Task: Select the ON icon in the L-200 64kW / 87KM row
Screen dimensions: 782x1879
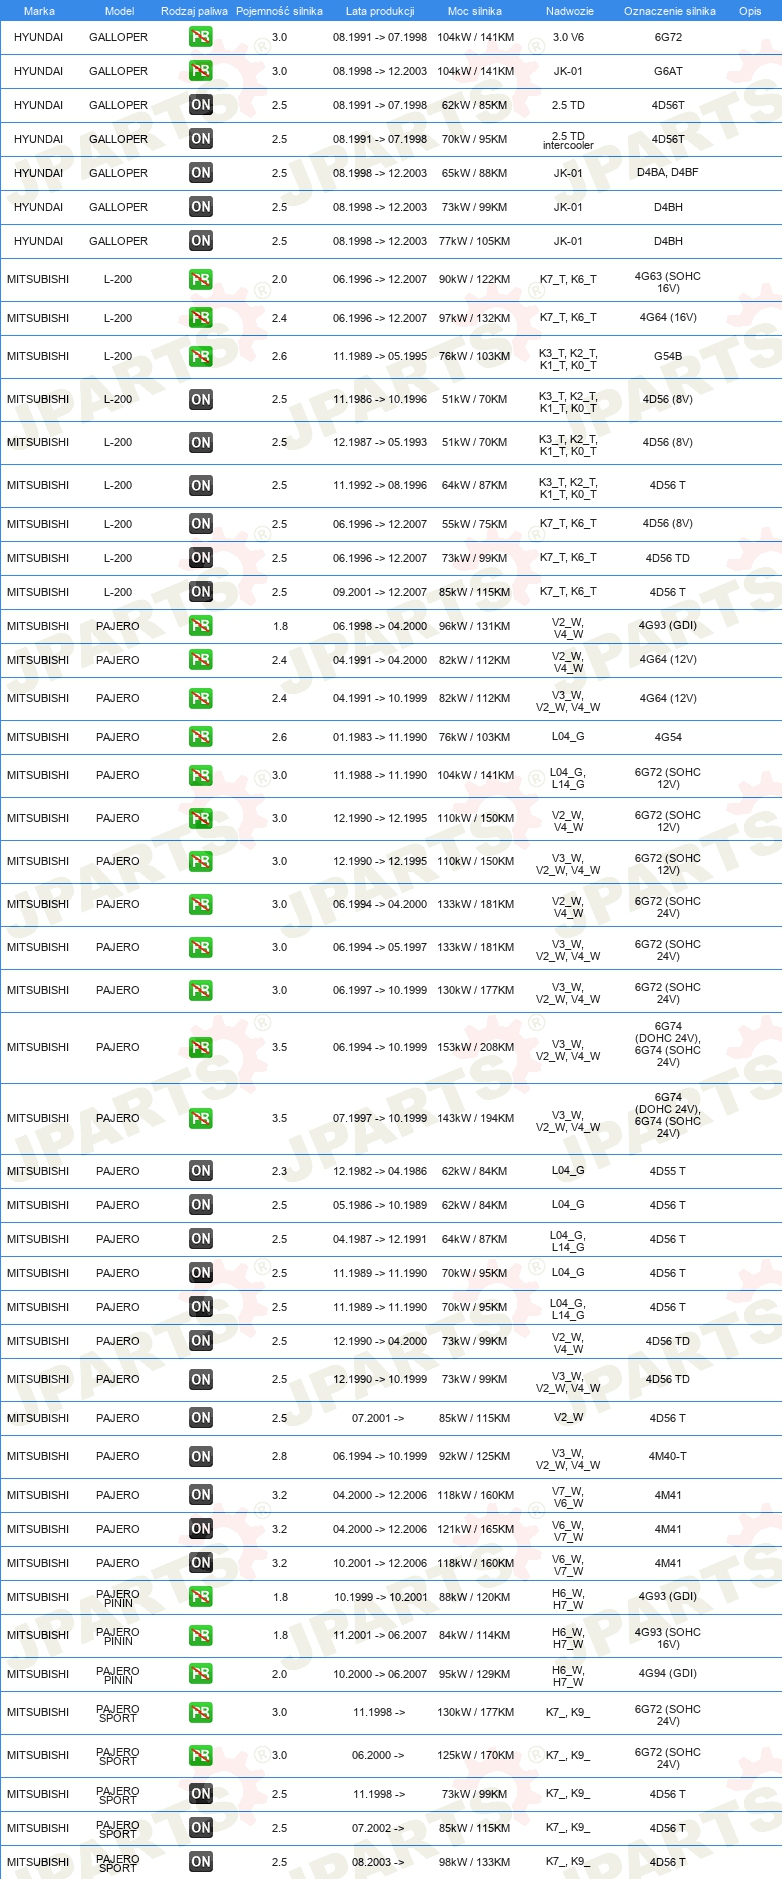Action: [201, 486]
